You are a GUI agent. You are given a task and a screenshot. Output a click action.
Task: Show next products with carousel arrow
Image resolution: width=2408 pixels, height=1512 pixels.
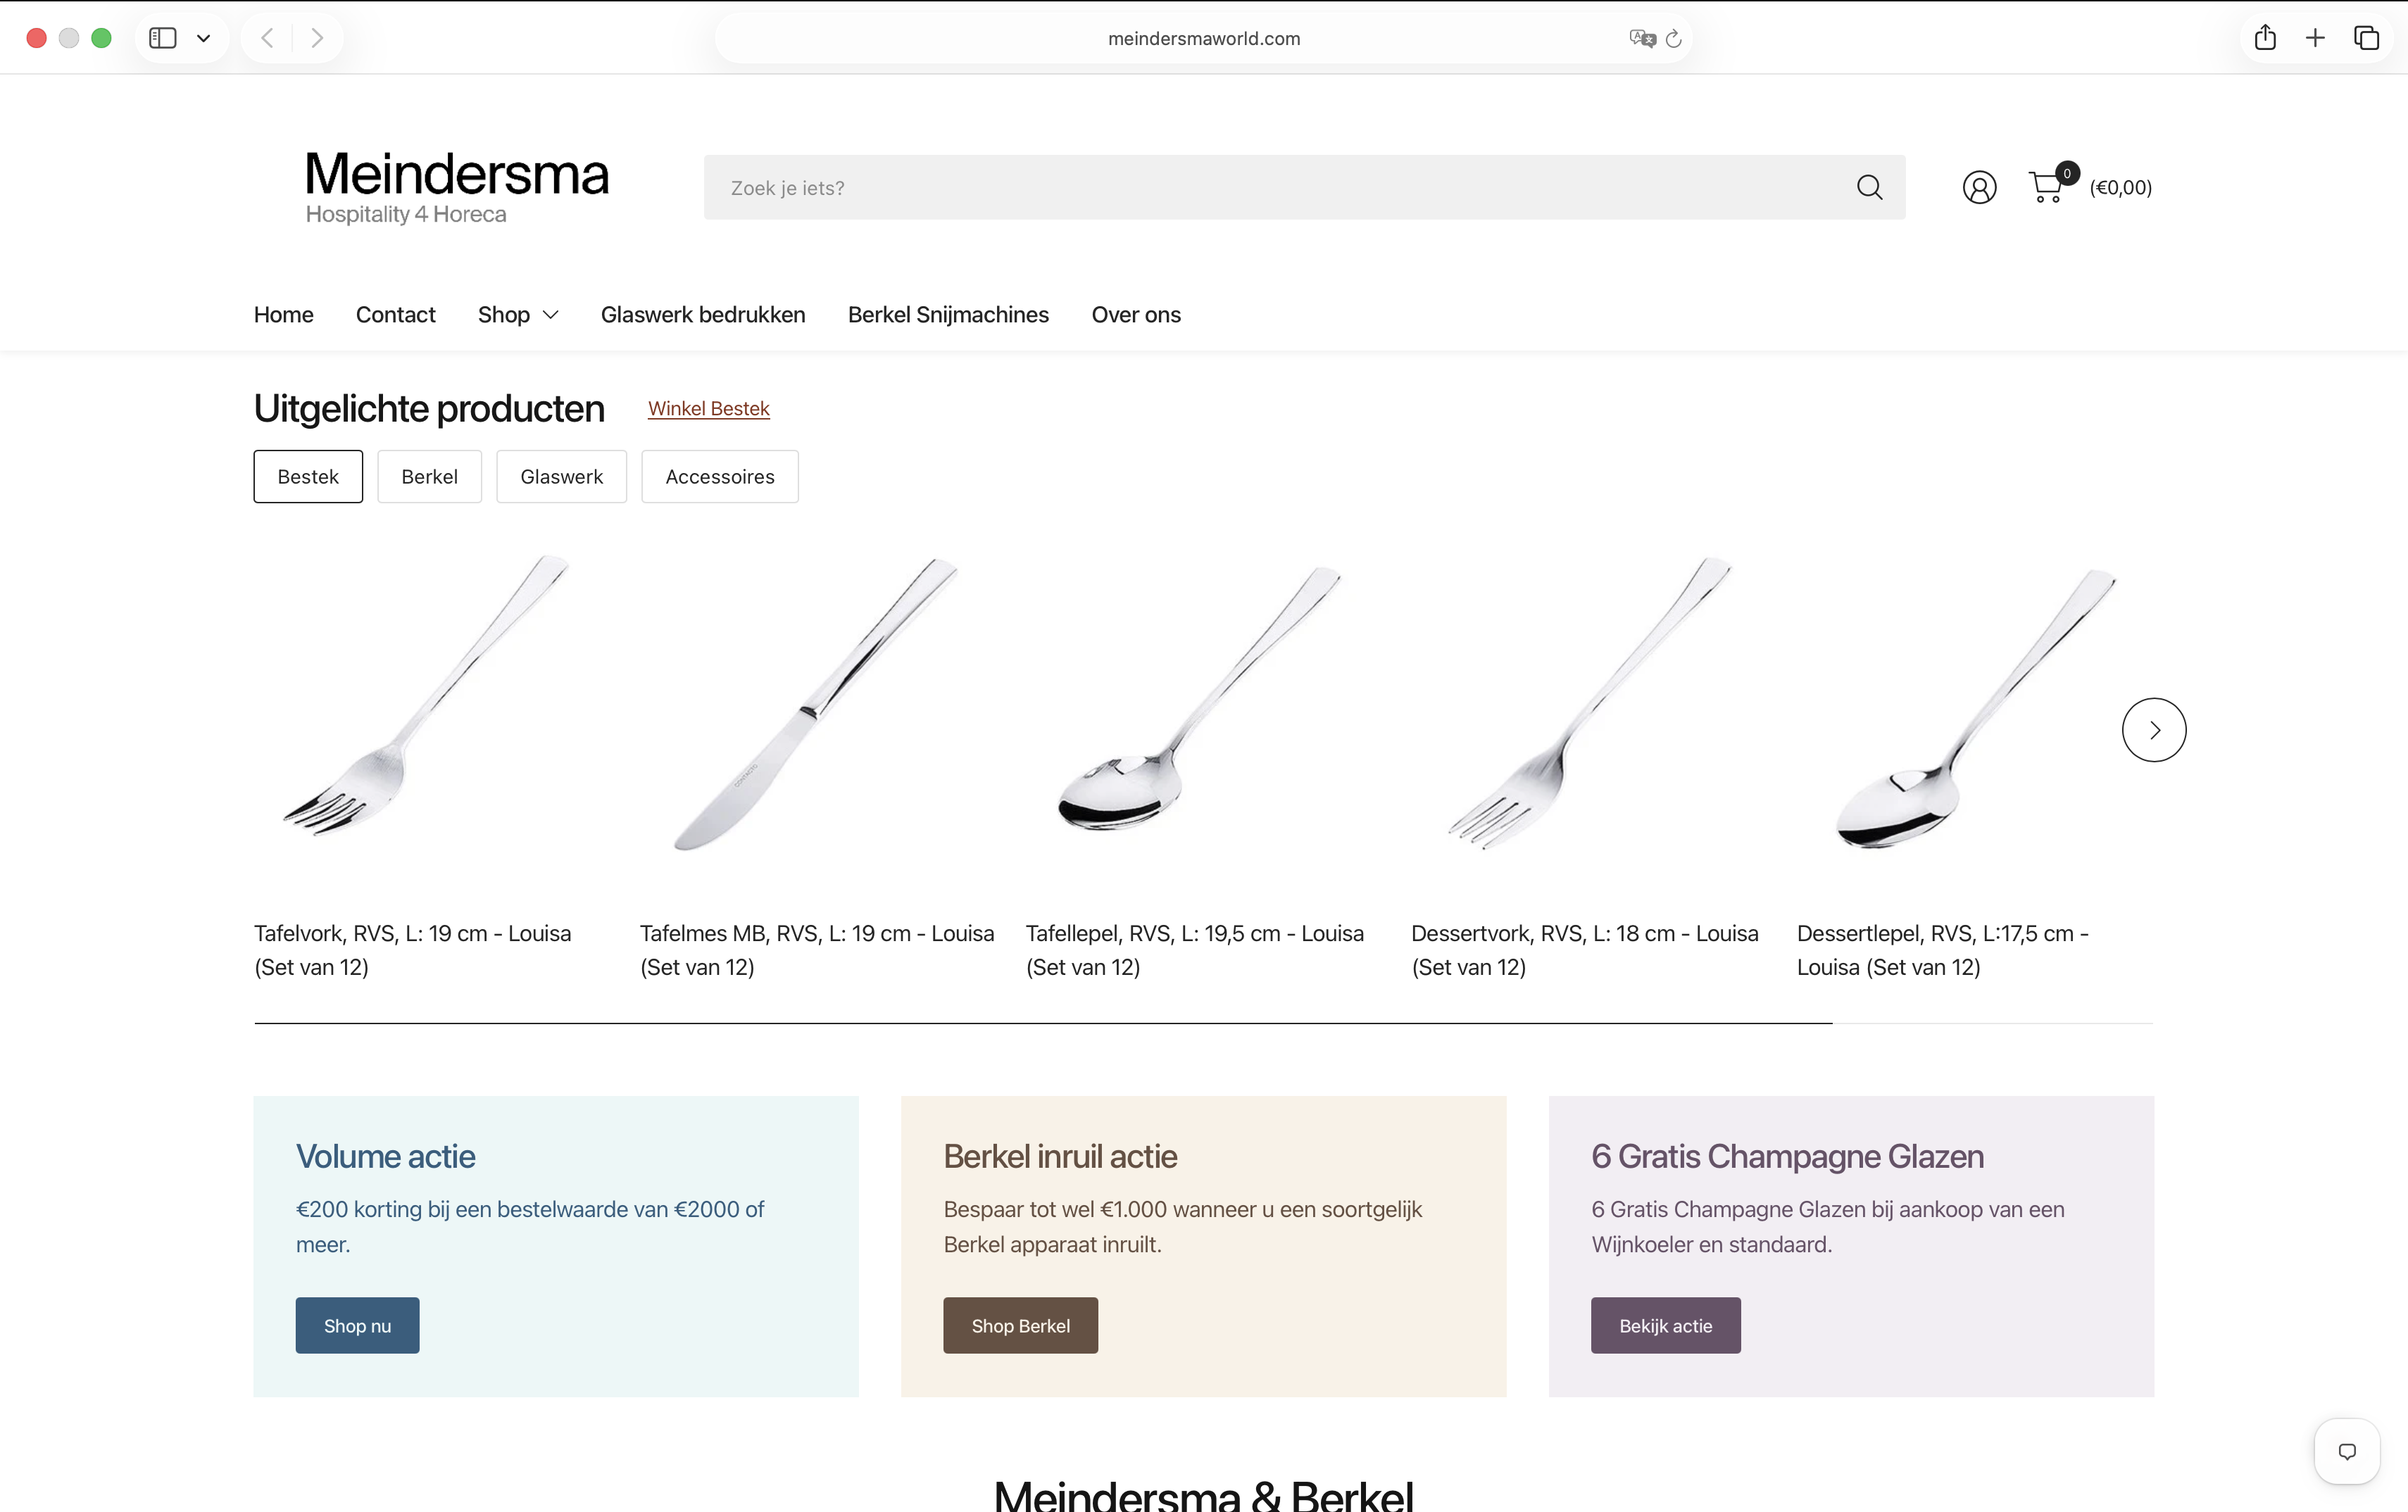click(x=2154, y=730)
